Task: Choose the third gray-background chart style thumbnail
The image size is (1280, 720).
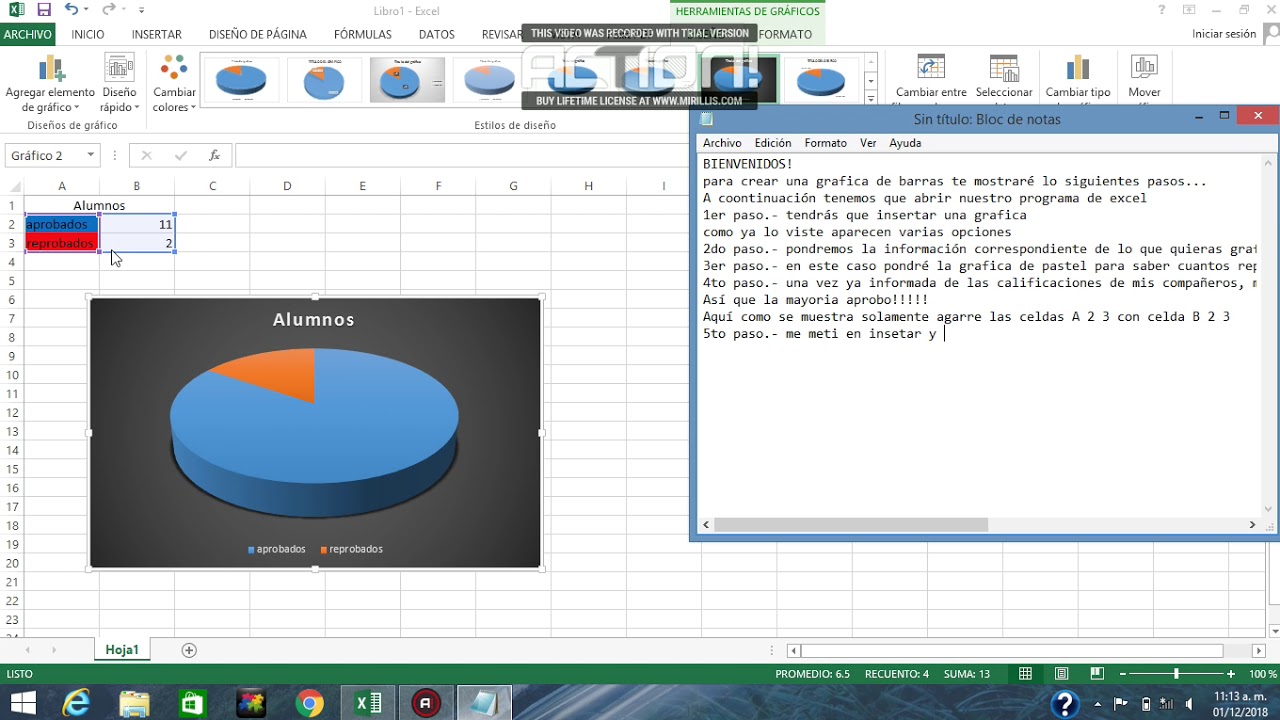Action: click(x=407, y=79)
